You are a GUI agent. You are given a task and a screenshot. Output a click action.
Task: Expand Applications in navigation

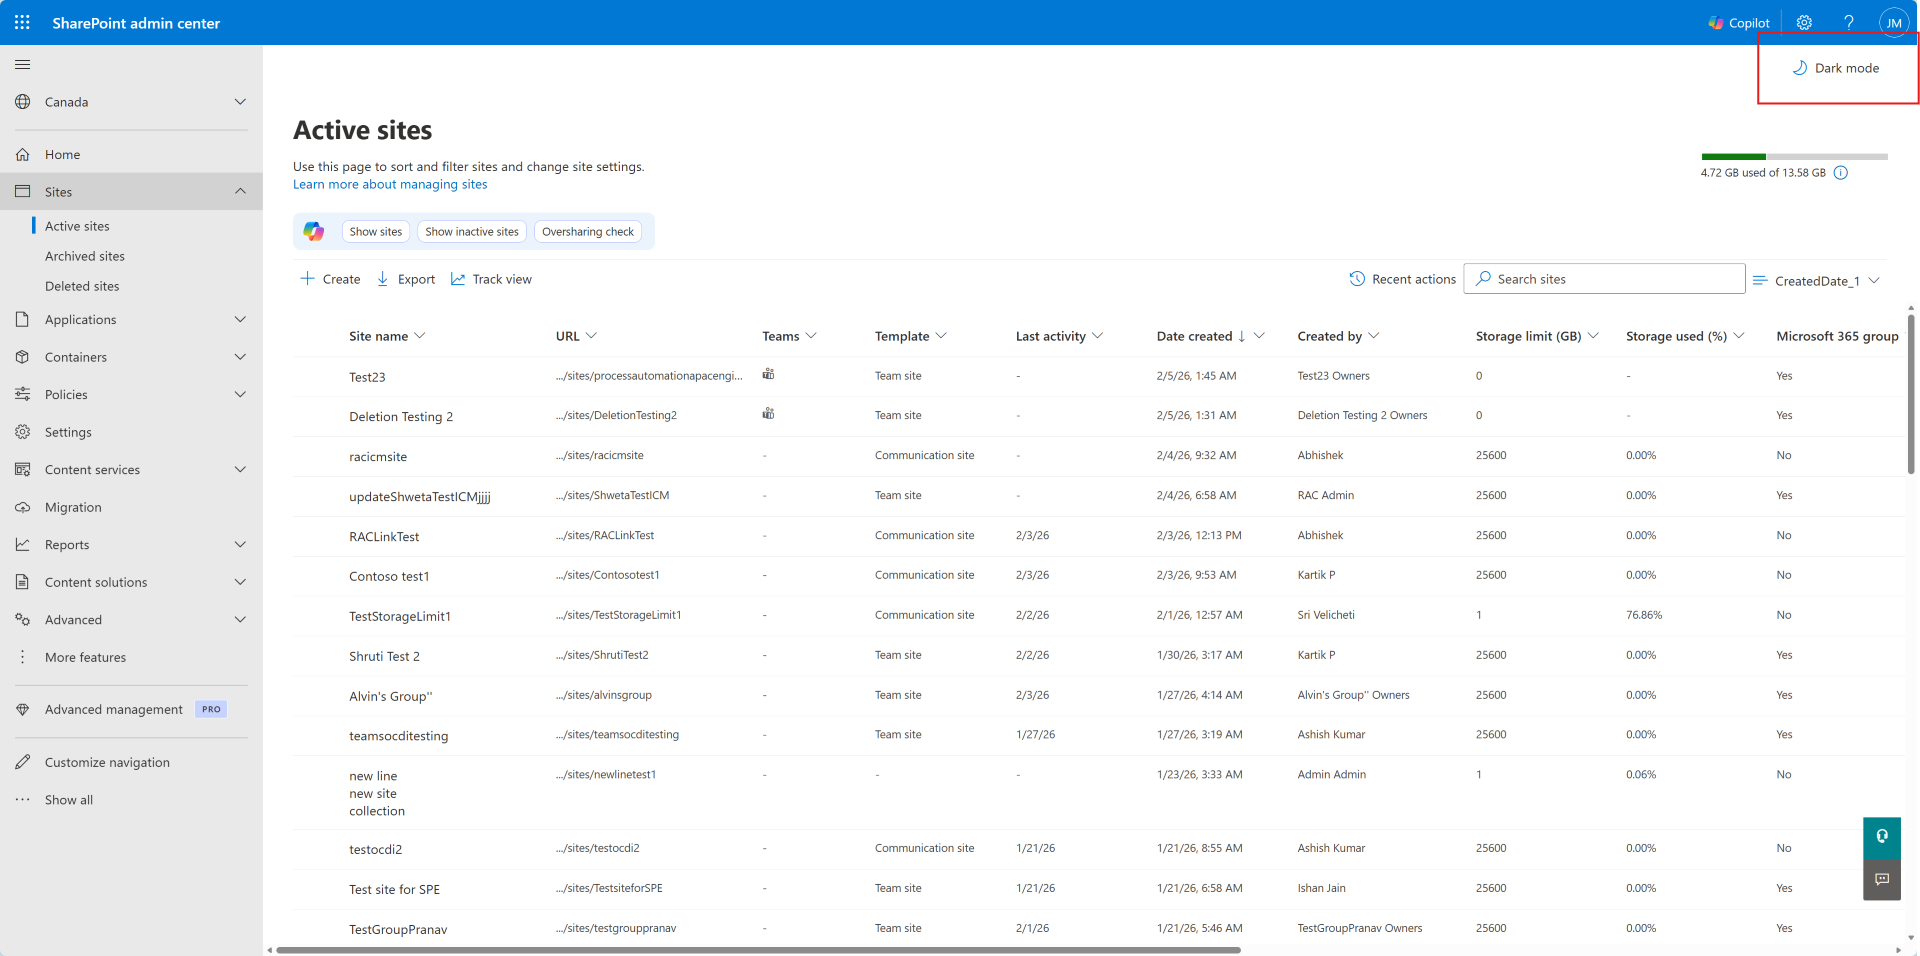click(131, 319)
